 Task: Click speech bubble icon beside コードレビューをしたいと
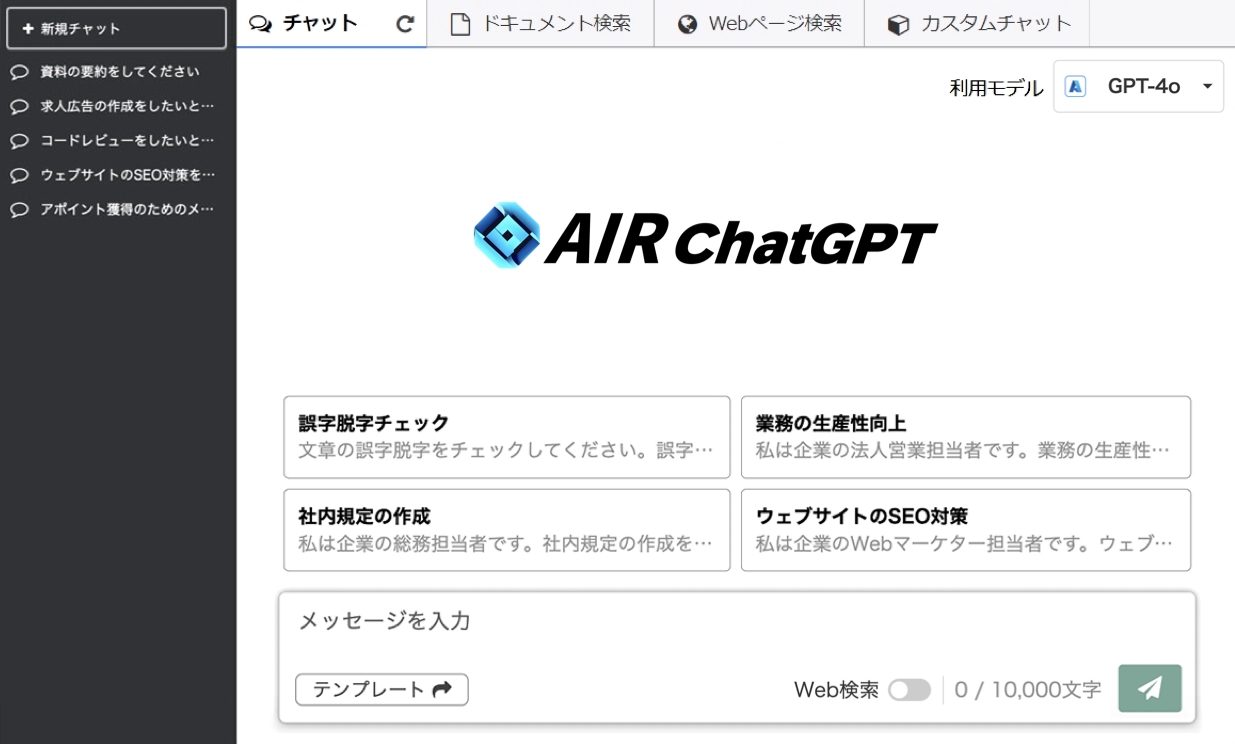(x=19, y=141)
